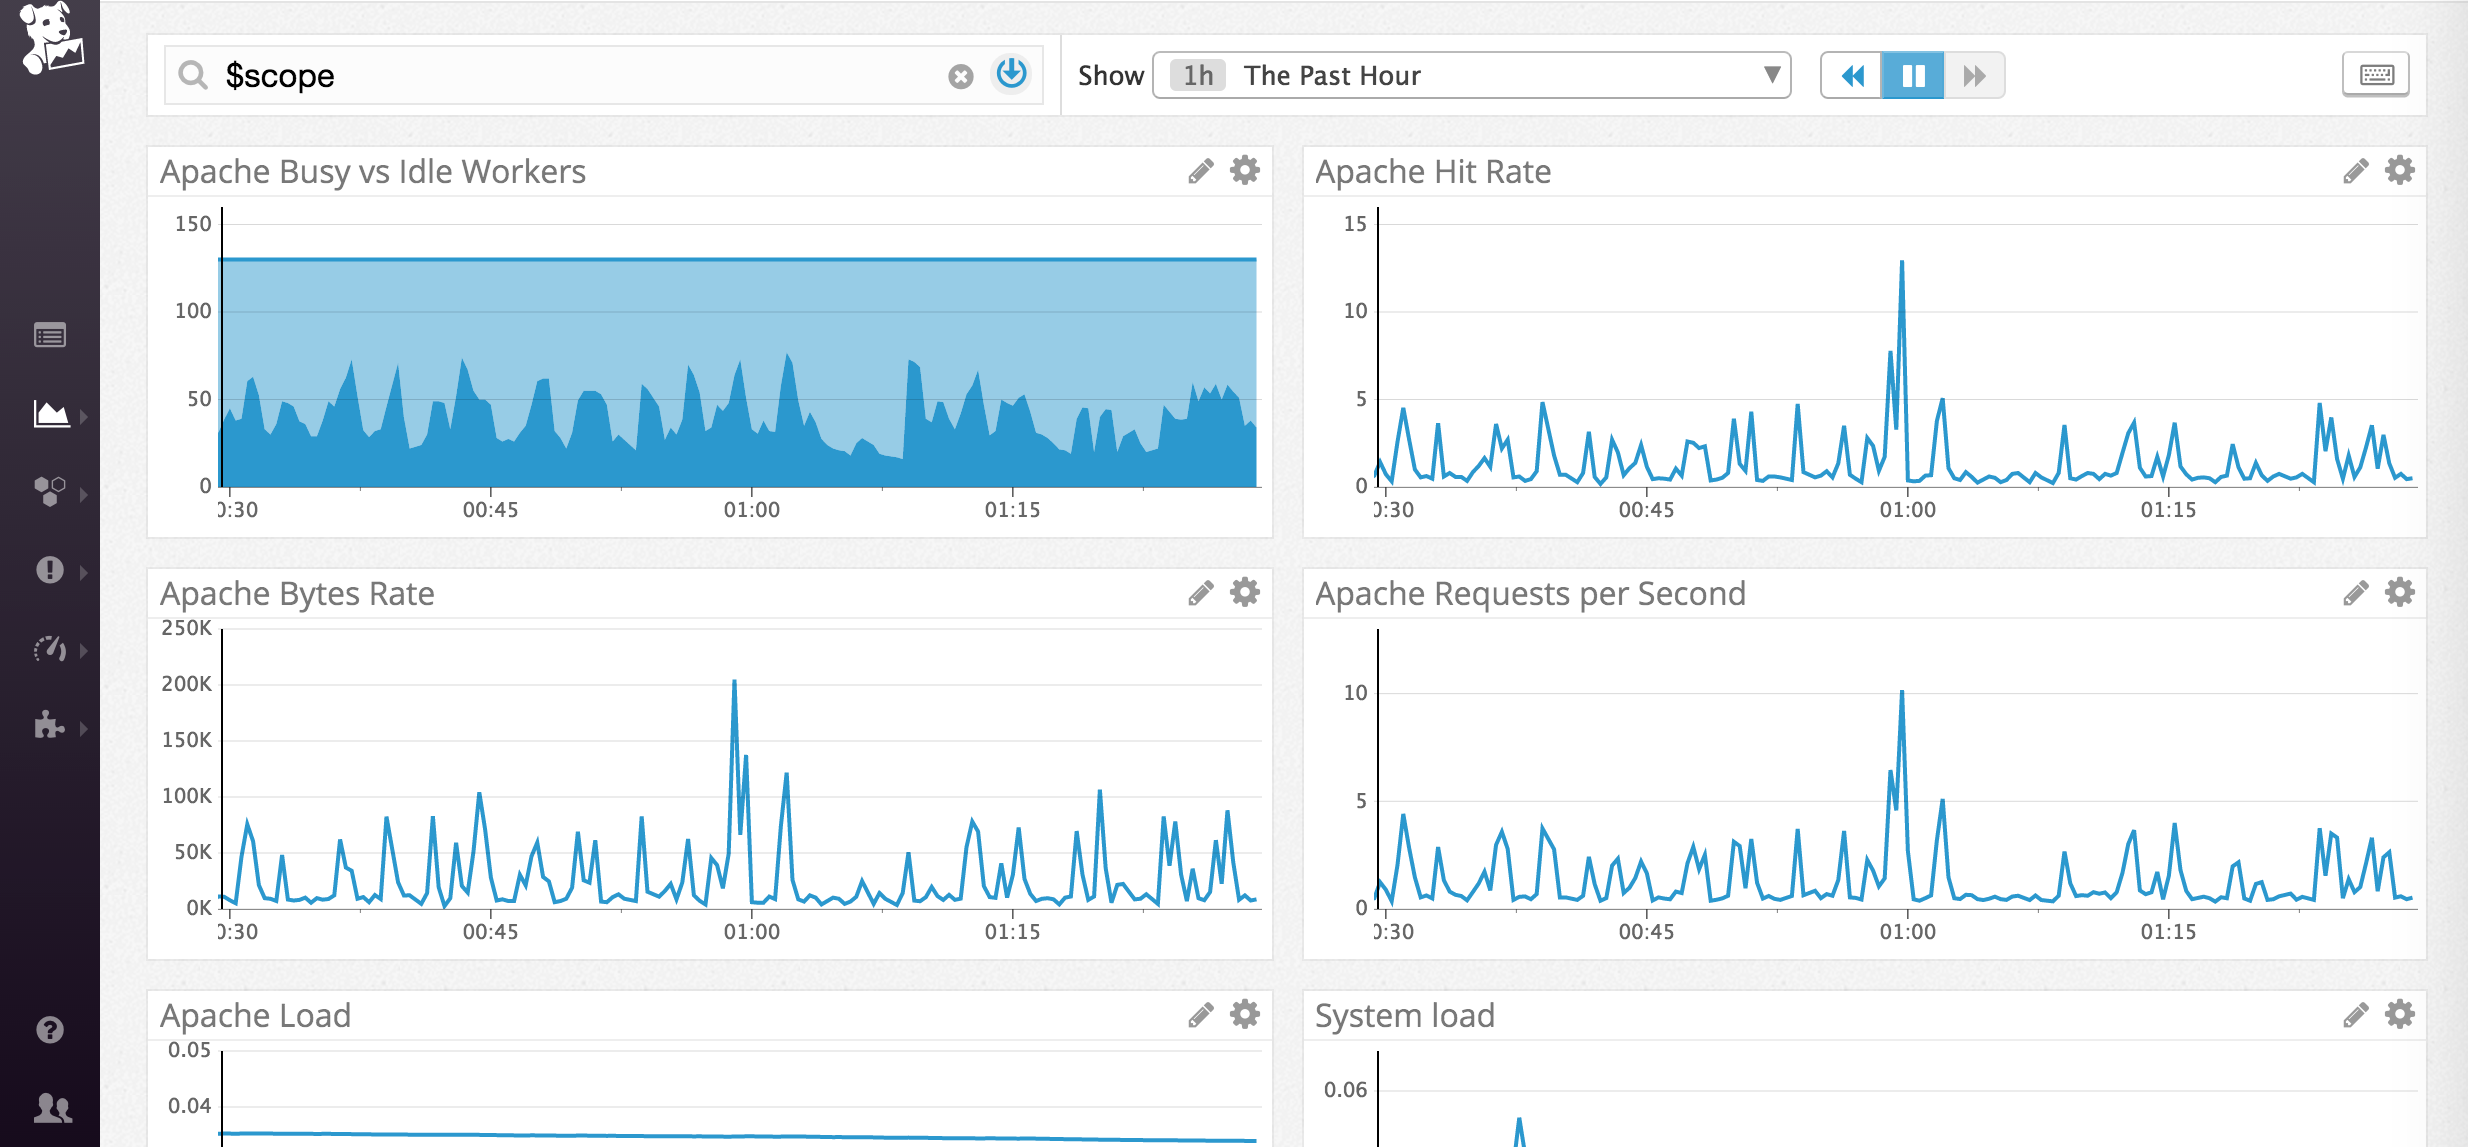Rewind the dashboard time window

[1855, 75]
